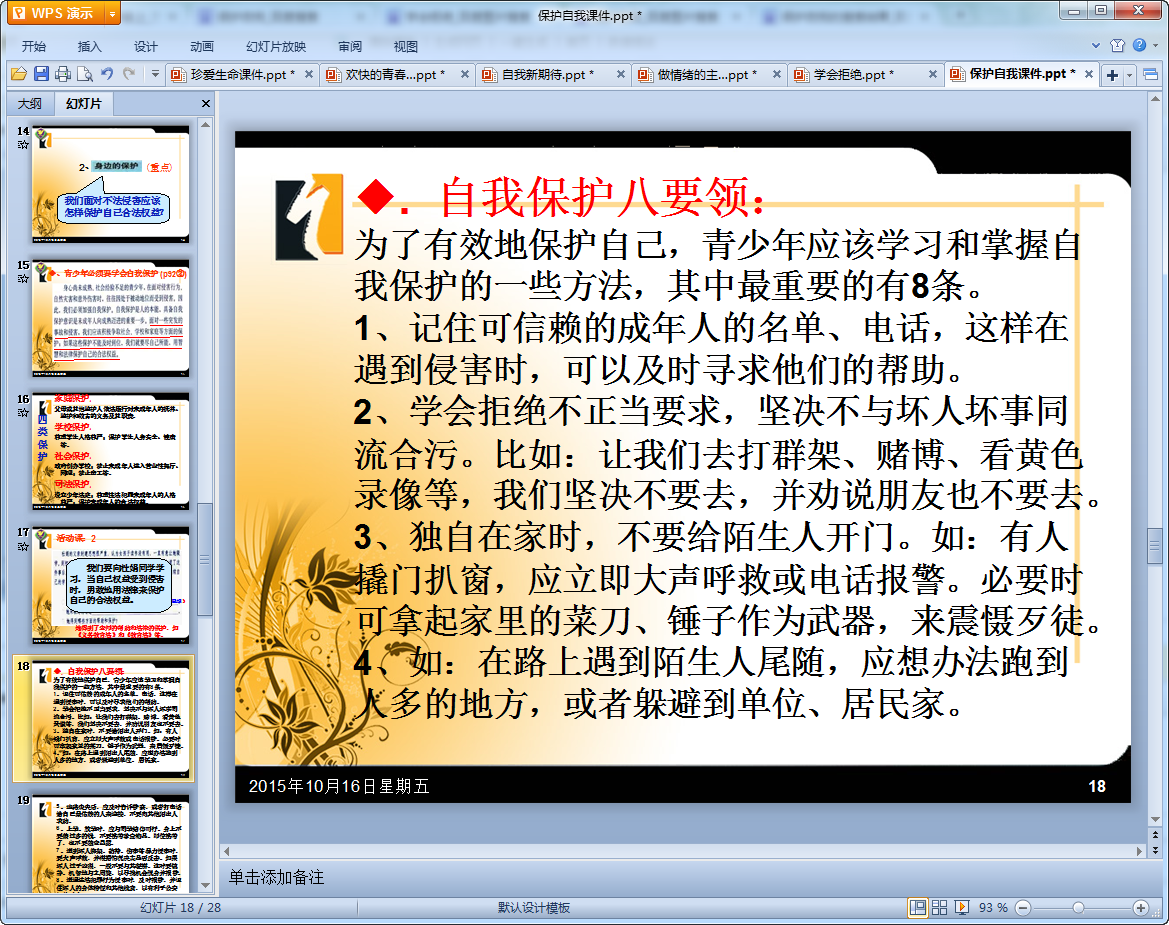This screenshot has height=925, width=1169.
Task: Close the slide thumbnail panel
Action: tap(206, 104)
